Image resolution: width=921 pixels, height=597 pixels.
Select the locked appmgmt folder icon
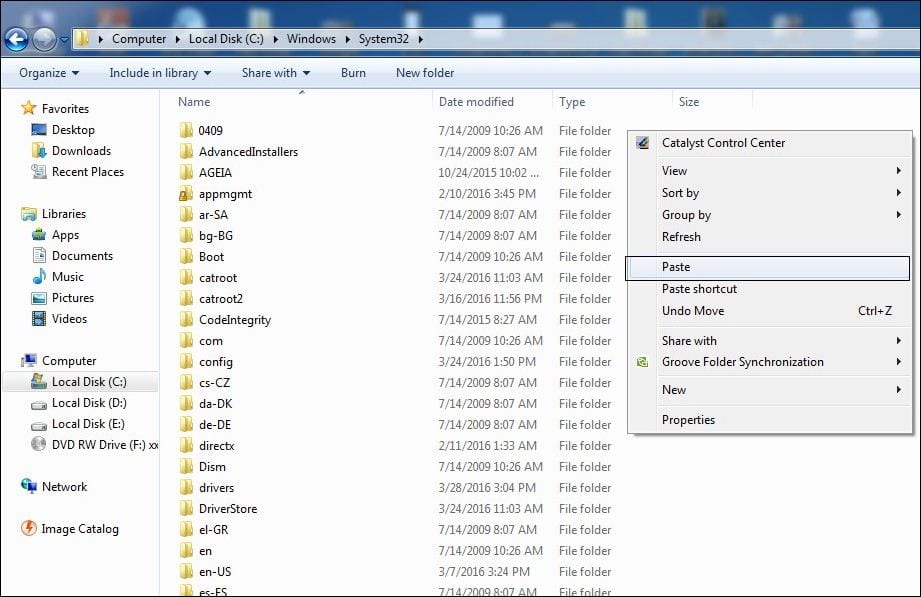186,194
